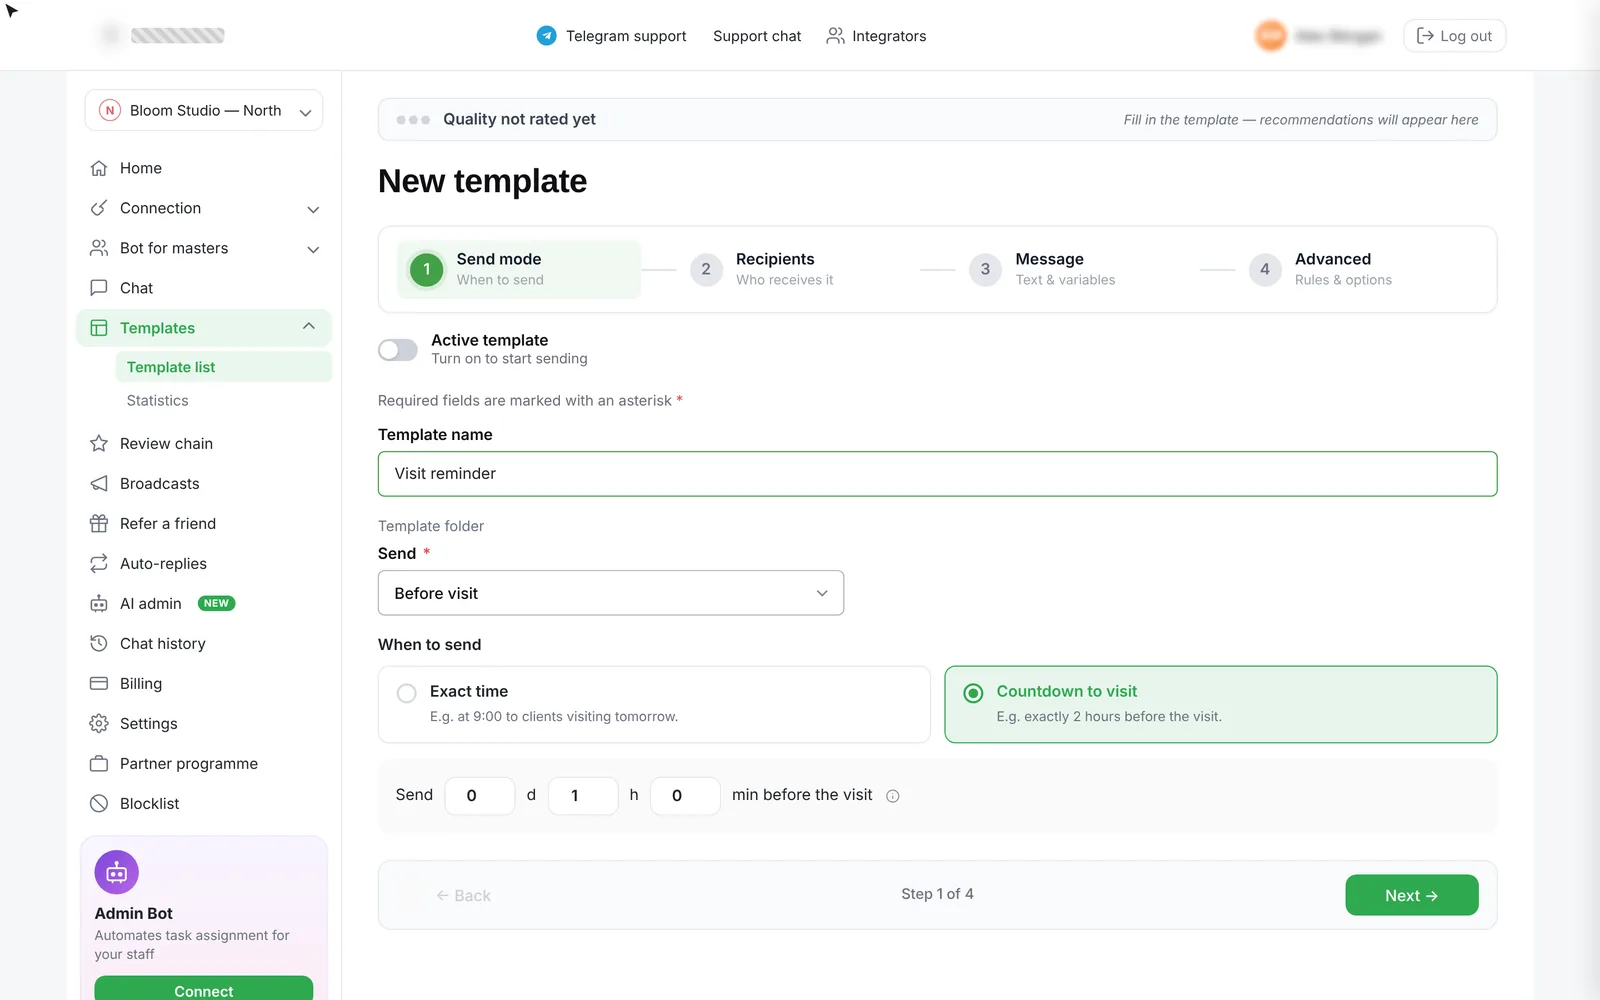
Task: Click the Chat bubble icon
Action: 99,288
